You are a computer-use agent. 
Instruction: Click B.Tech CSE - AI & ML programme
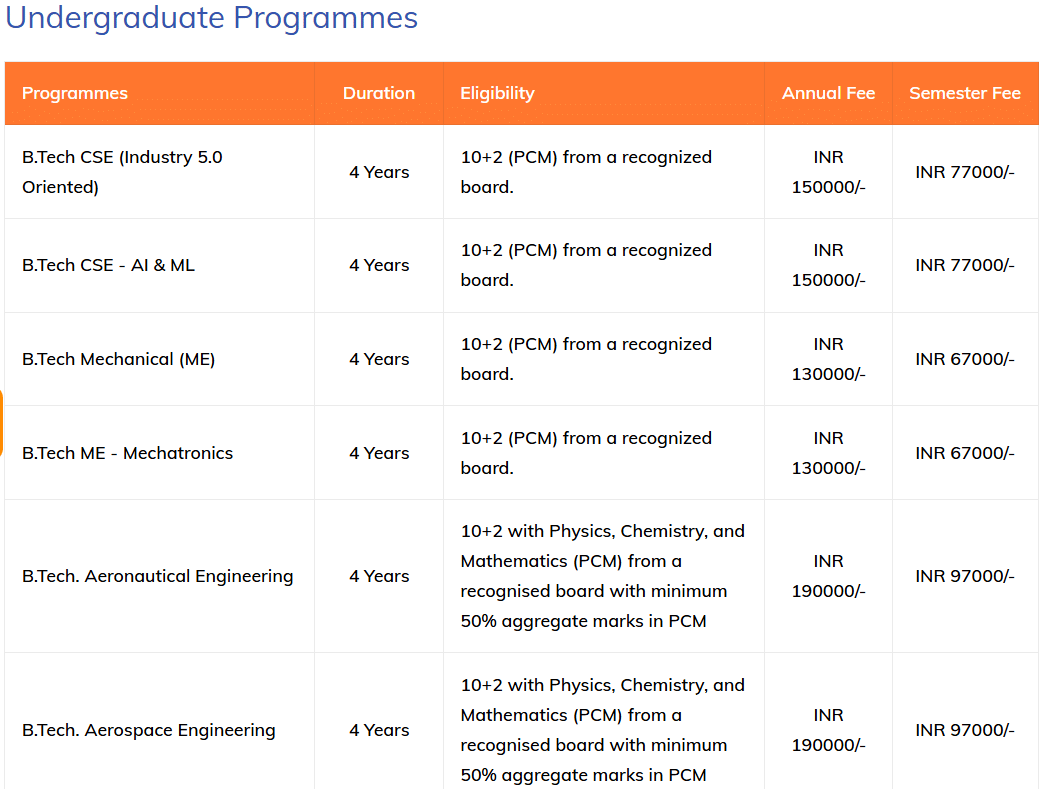[108, 265]
